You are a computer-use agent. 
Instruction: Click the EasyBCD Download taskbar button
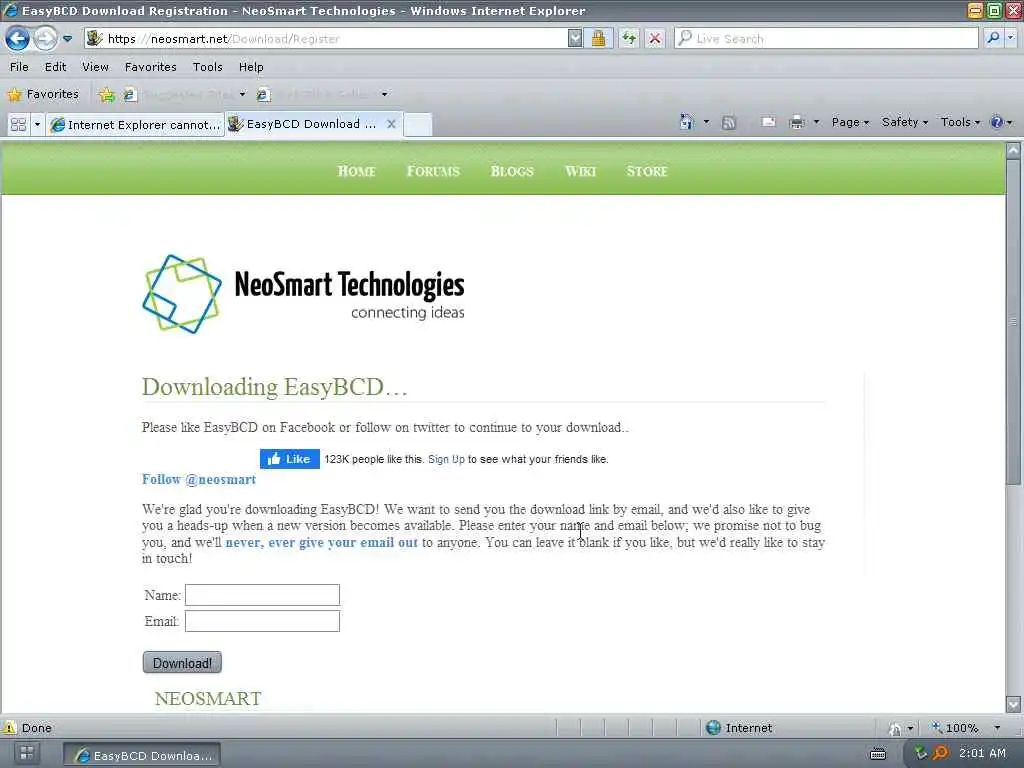pos(142,754)
